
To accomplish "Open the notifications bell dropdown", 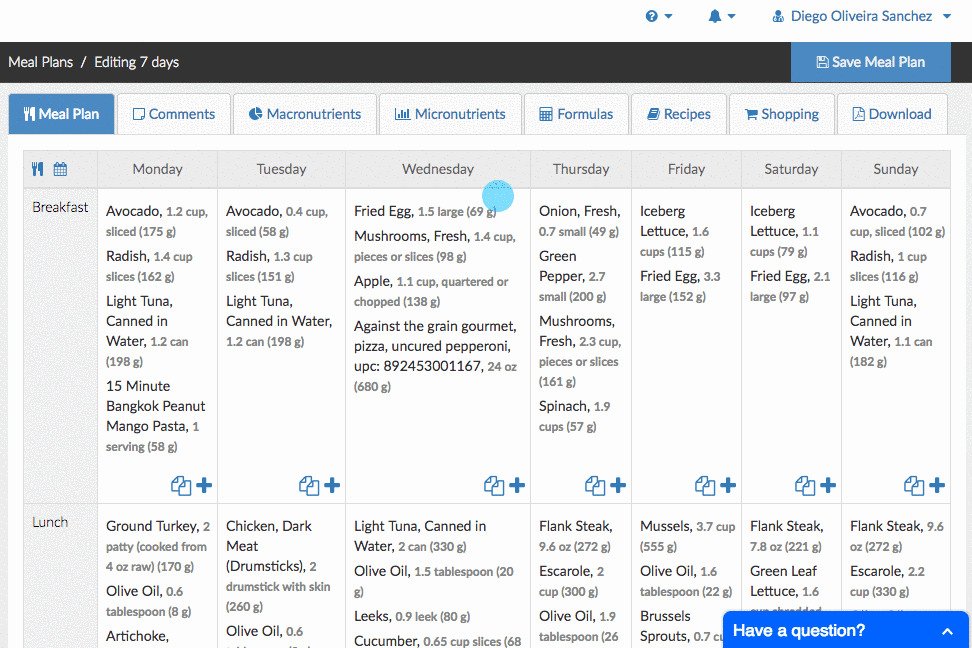I will click(721, 16).
